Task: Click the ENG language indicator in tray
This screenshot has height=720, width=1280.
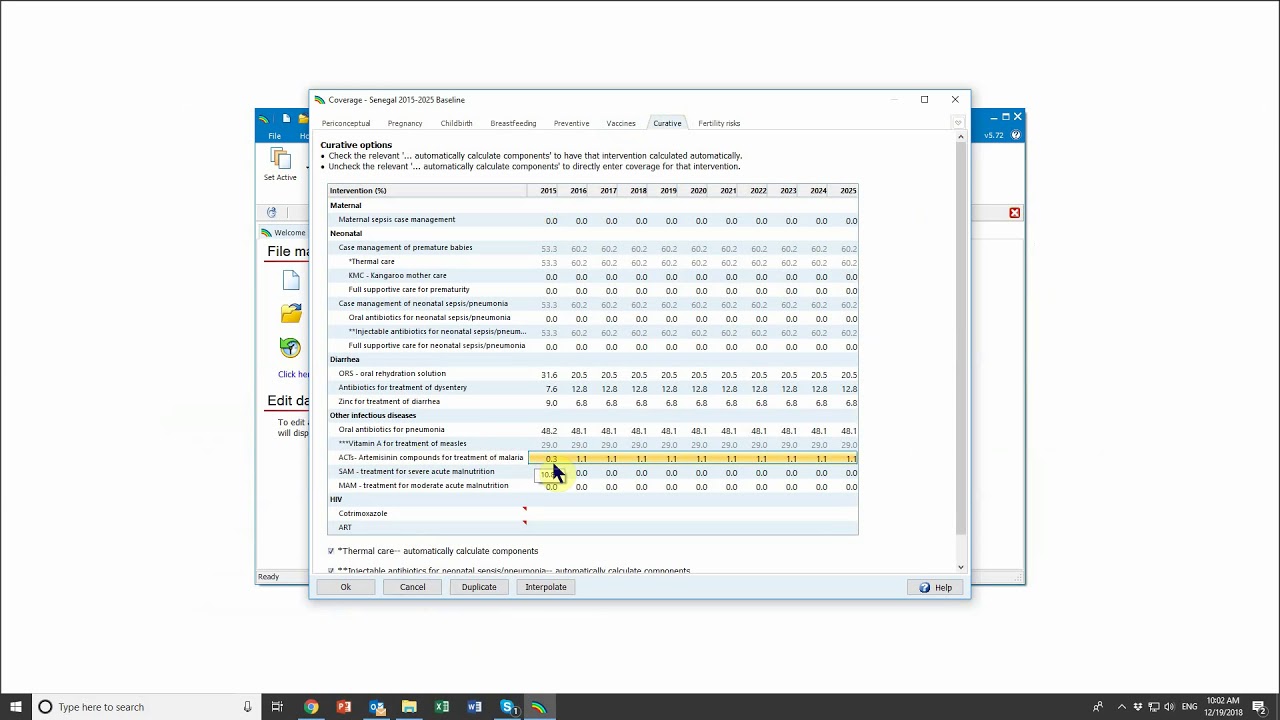Action: (x=1189, y=707)
